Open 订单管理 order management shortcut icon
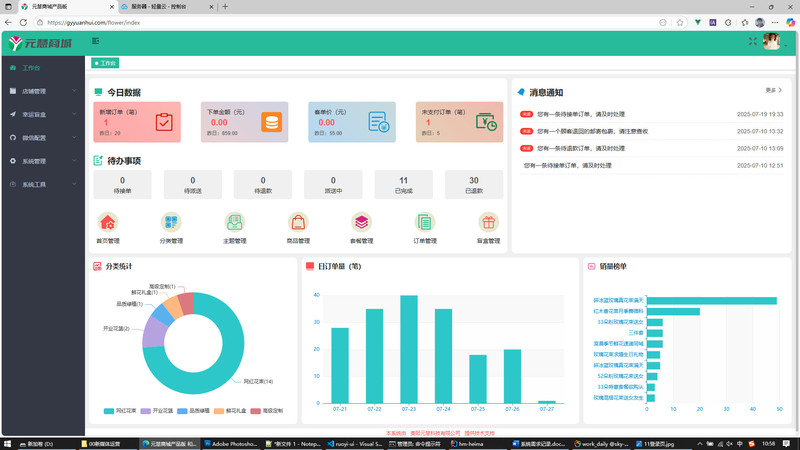The image size is (800, 450). tap(424, 222)
